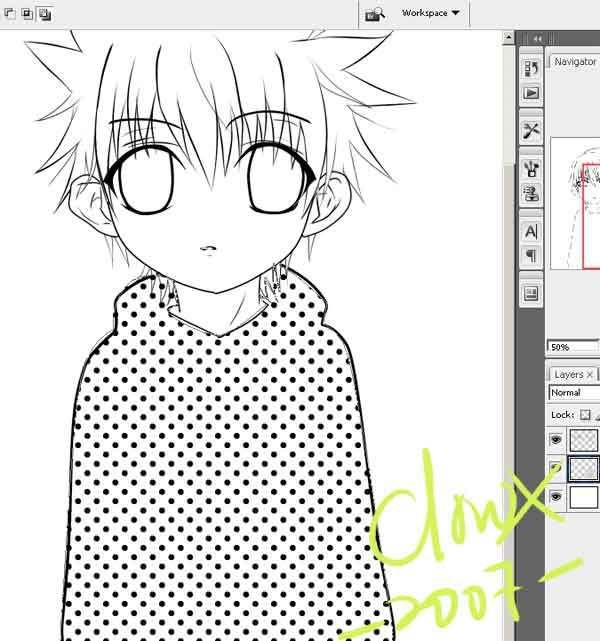Hide the bottom white layer eye icon
Image resolution: width=600 pixels, height=641 pixels.
(x=556, y=497)
